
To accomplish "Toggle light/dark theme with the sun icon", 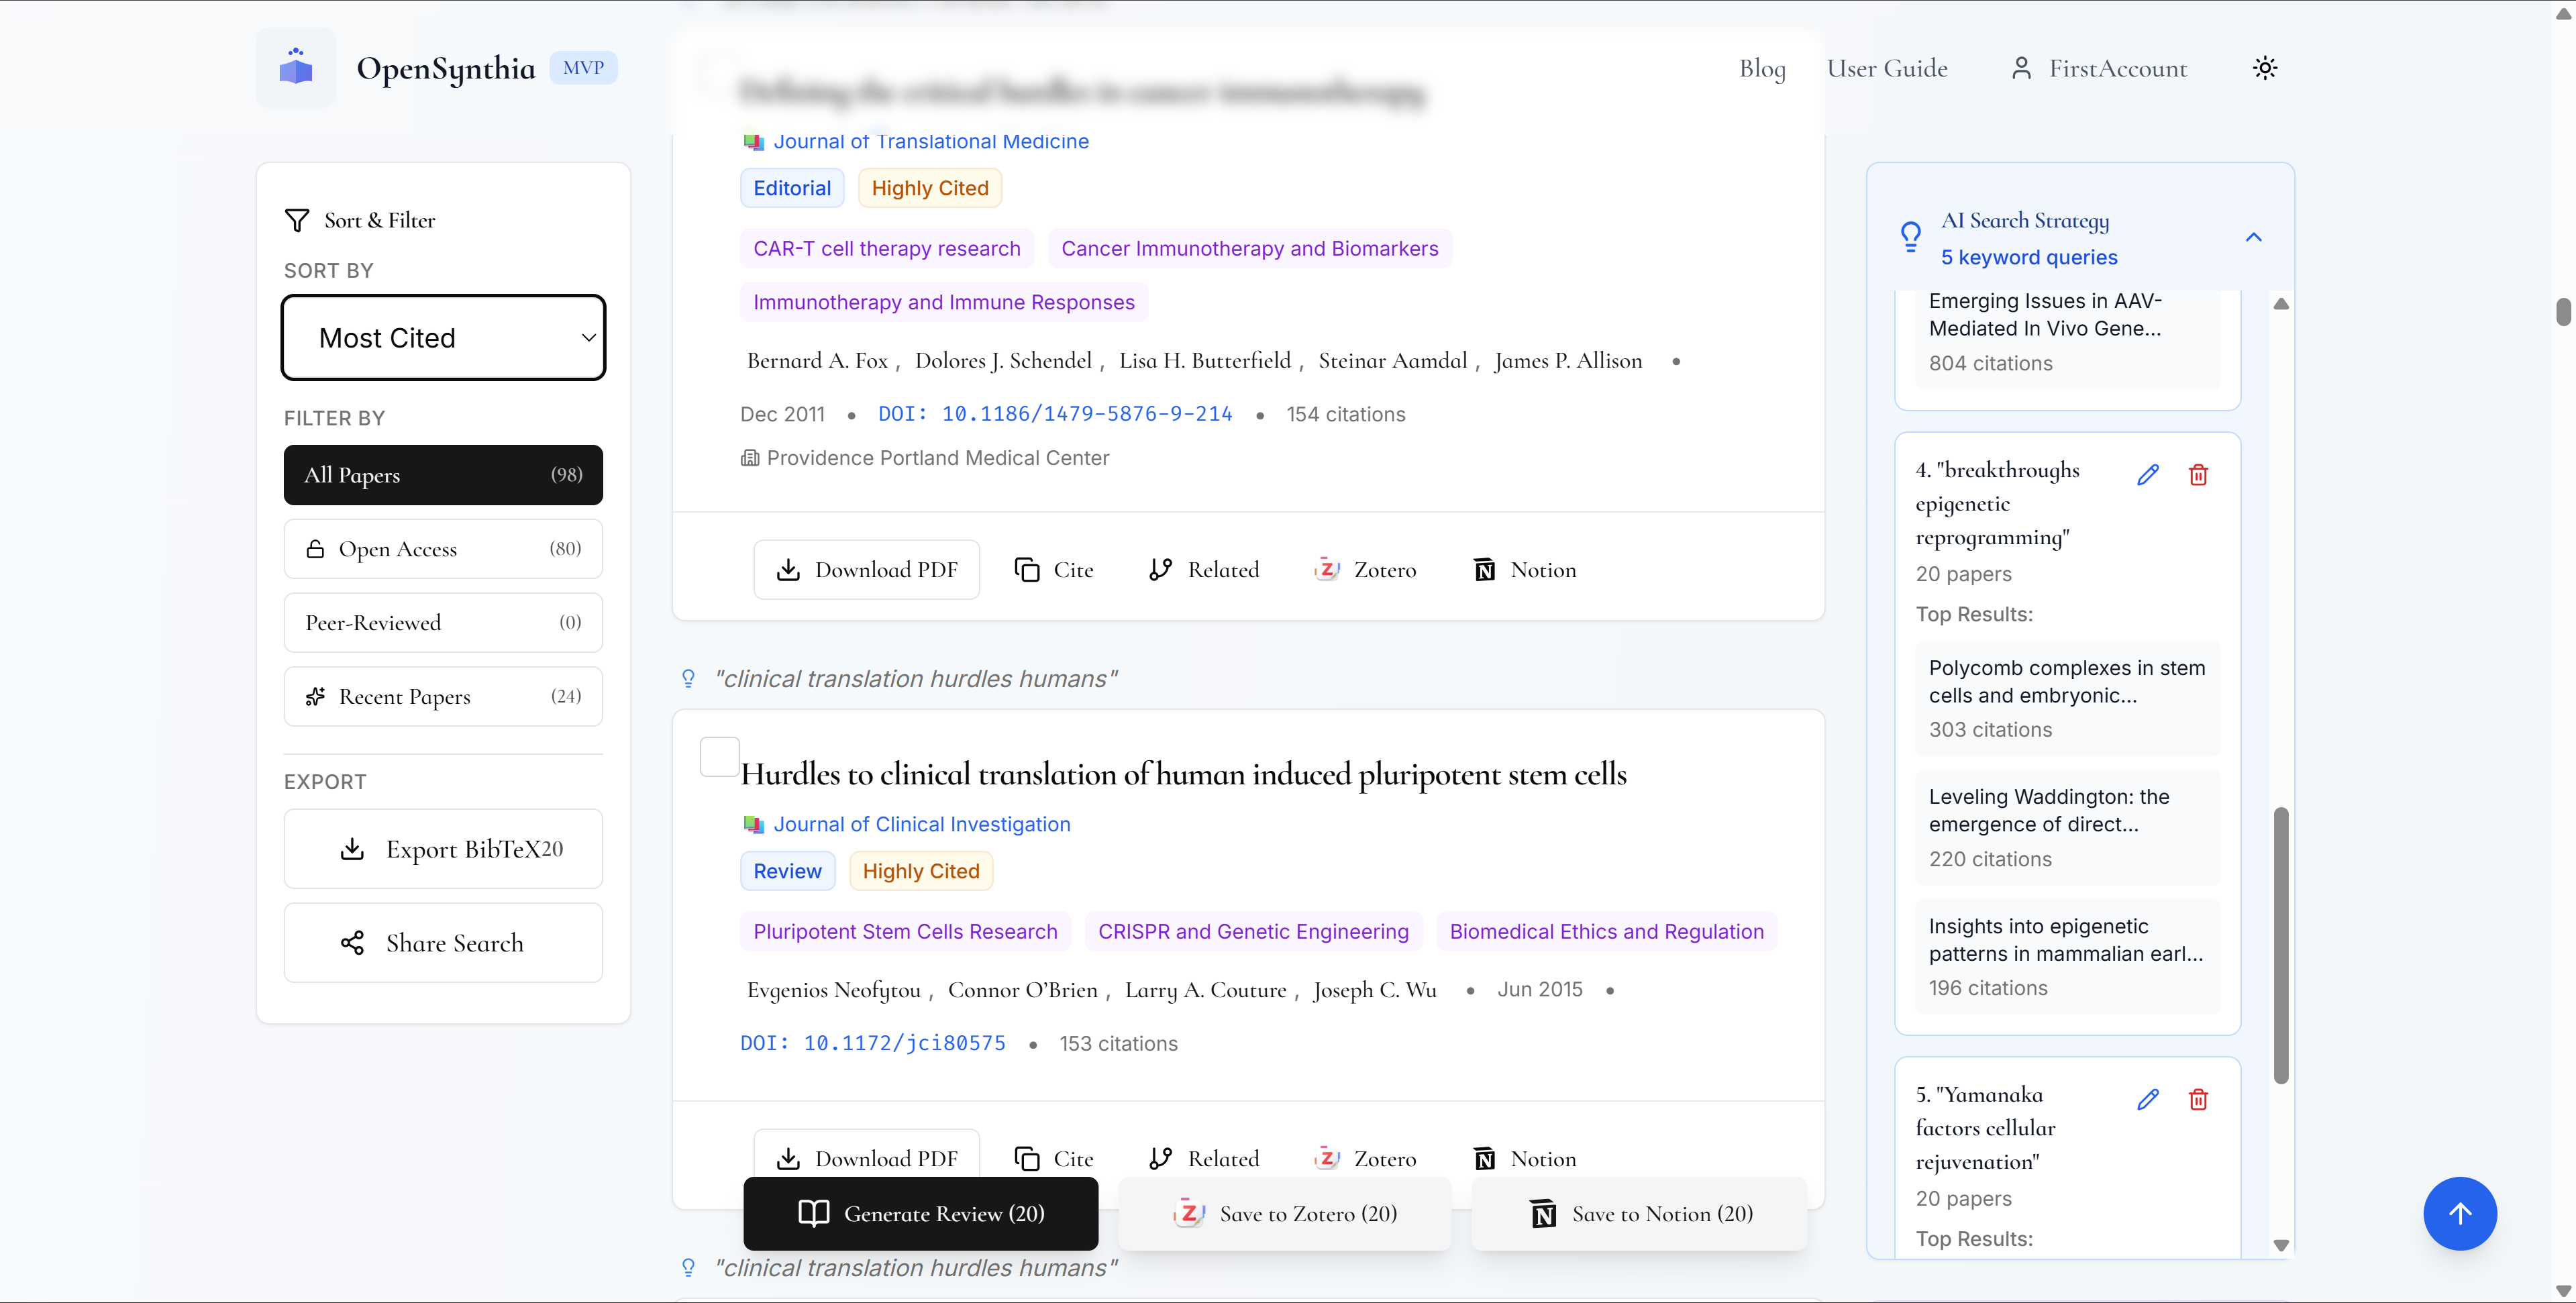I will 2265,67.
